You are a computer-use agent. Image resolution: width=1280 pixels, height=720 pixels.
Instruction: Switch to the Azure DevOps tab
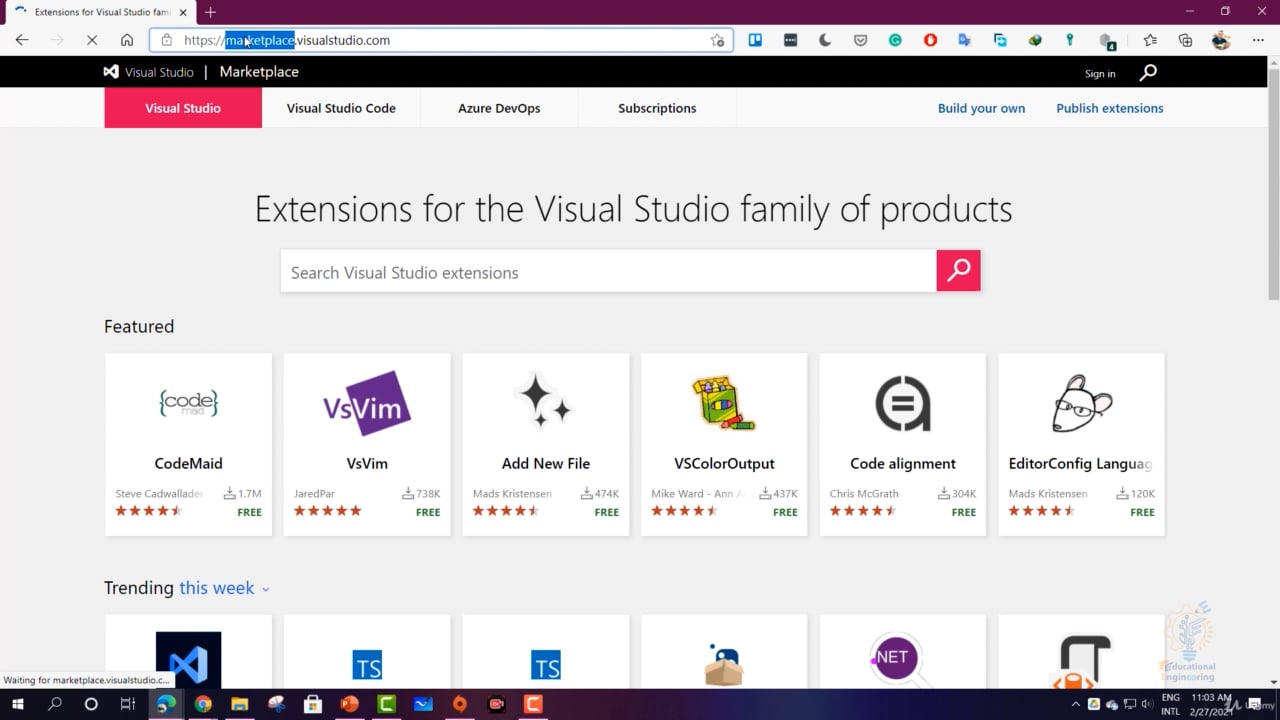(499, 108)
